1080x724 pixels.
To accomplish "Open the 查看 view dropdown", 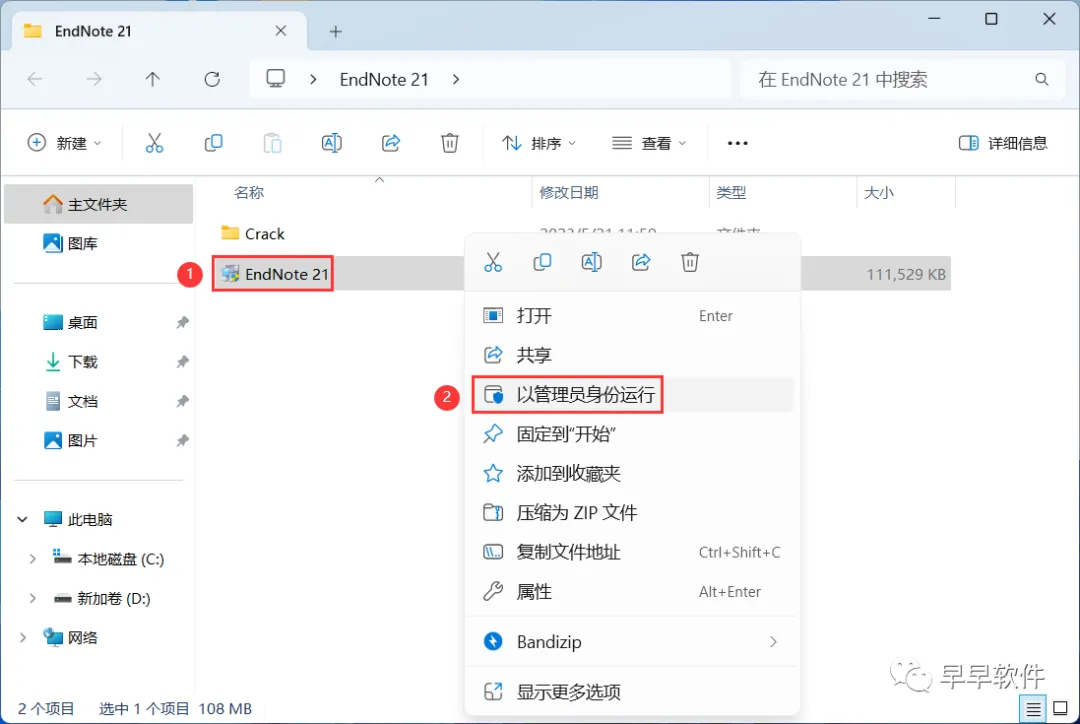I will 649,143.
